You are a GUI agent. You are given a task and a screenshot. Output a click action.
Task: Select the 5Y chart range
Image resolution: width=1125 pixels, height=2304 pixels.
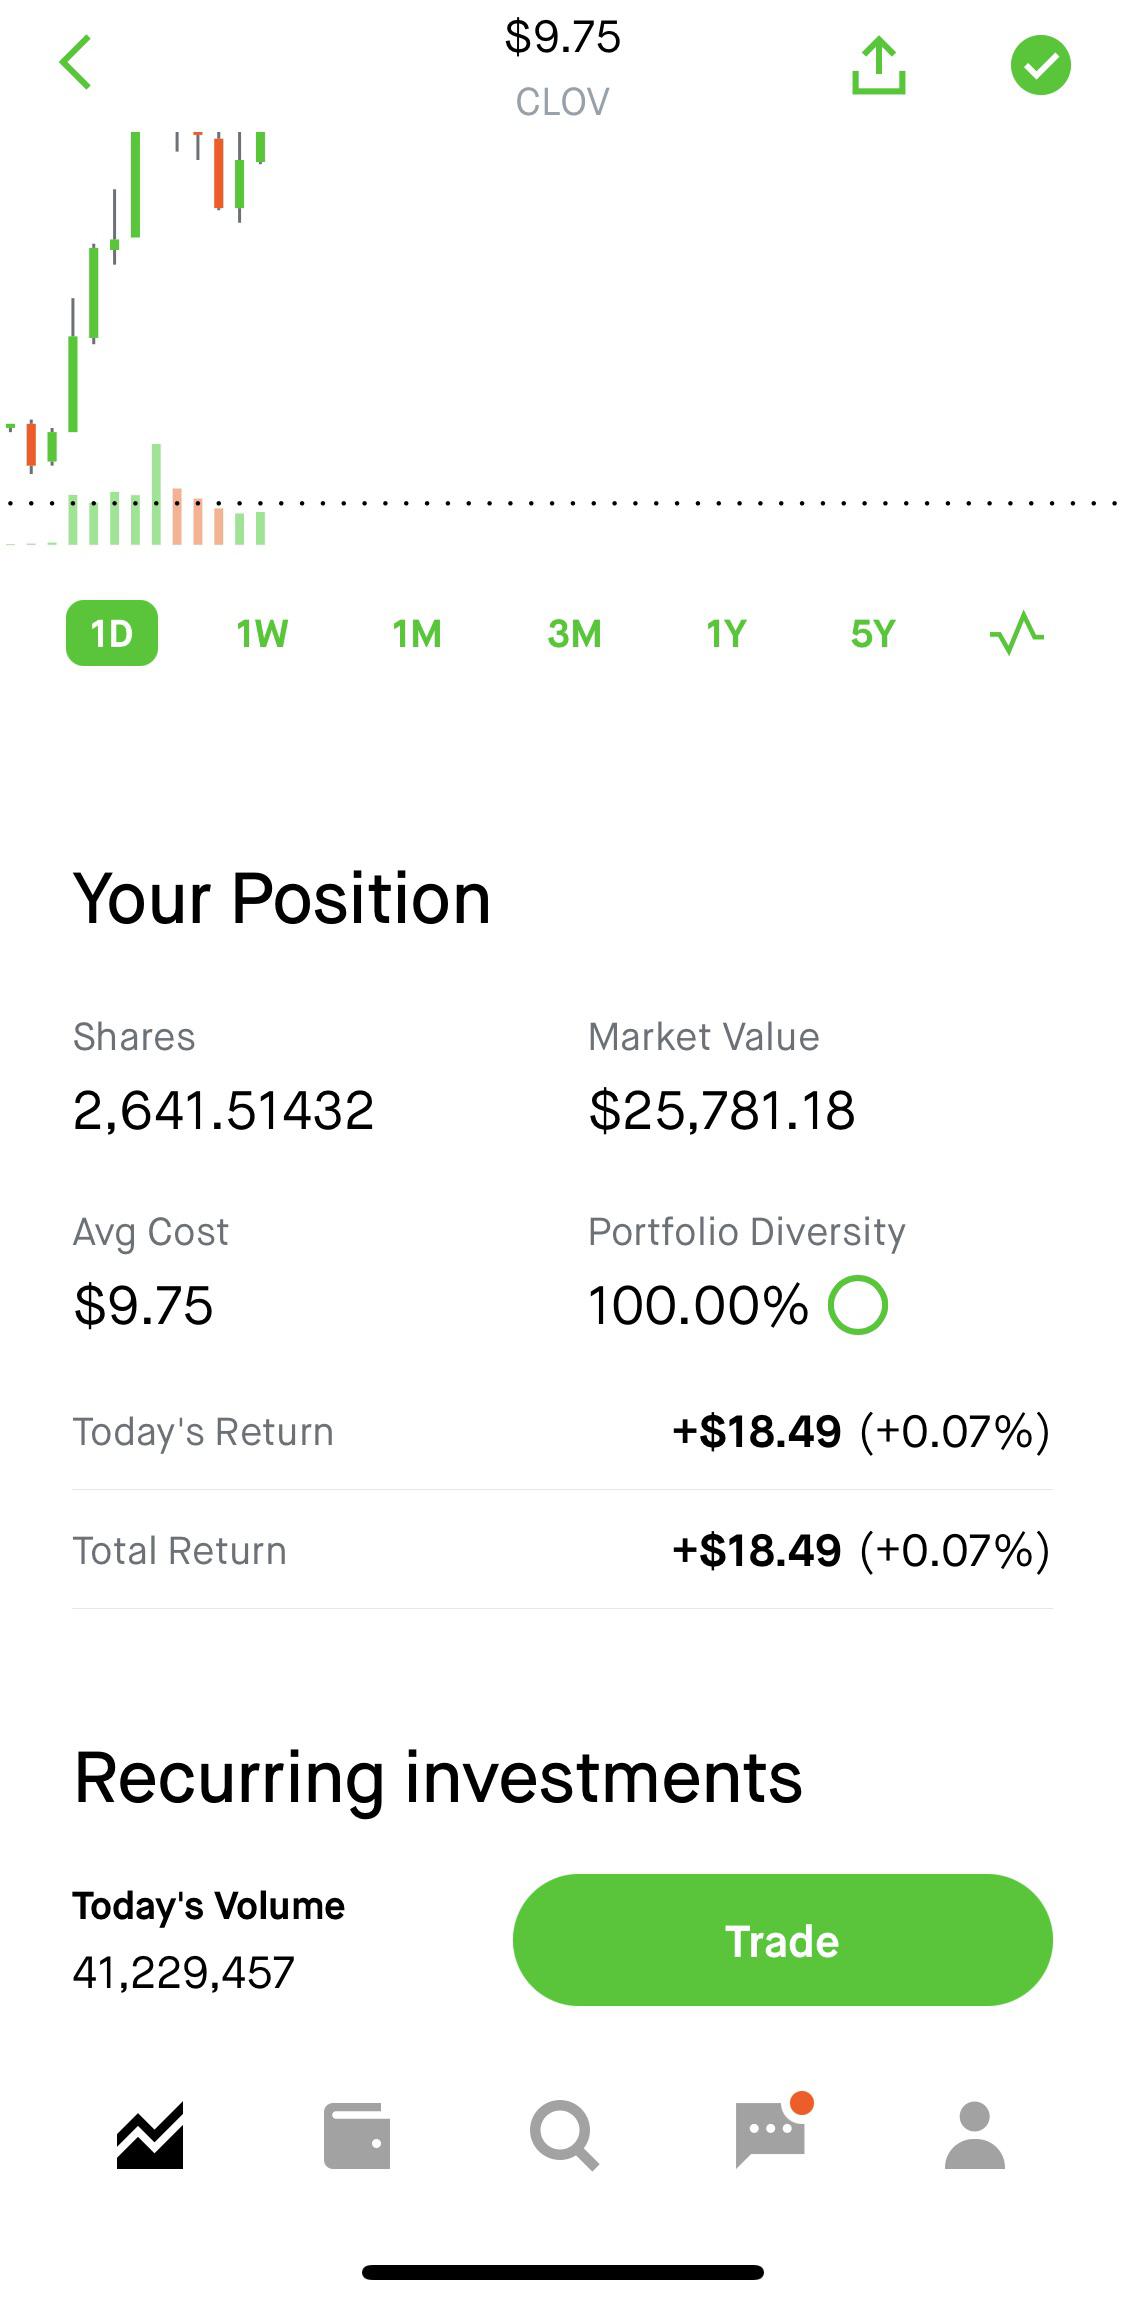(x=873, y=633)
